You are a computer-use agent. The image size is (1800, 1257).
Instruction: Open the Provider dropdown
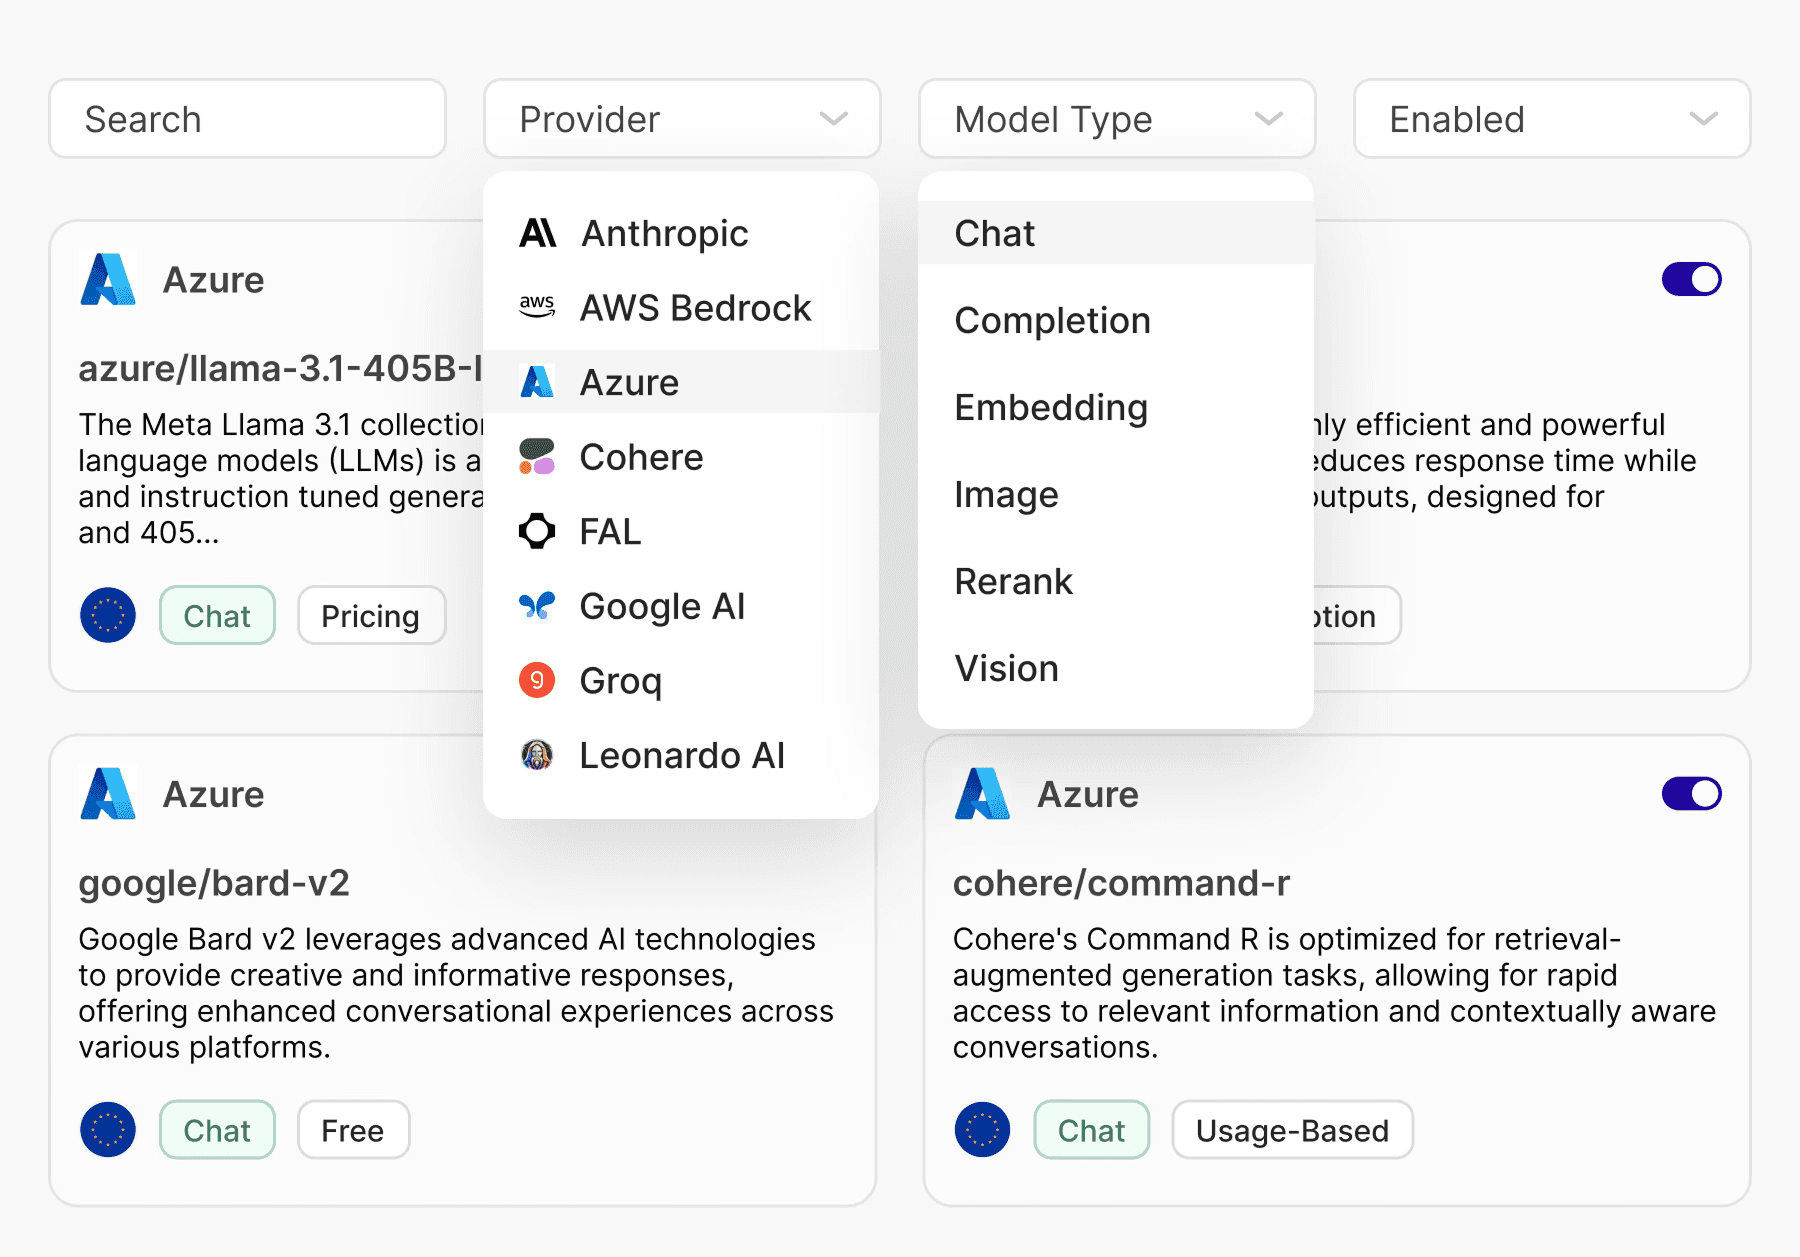click(x=682, y=119)
